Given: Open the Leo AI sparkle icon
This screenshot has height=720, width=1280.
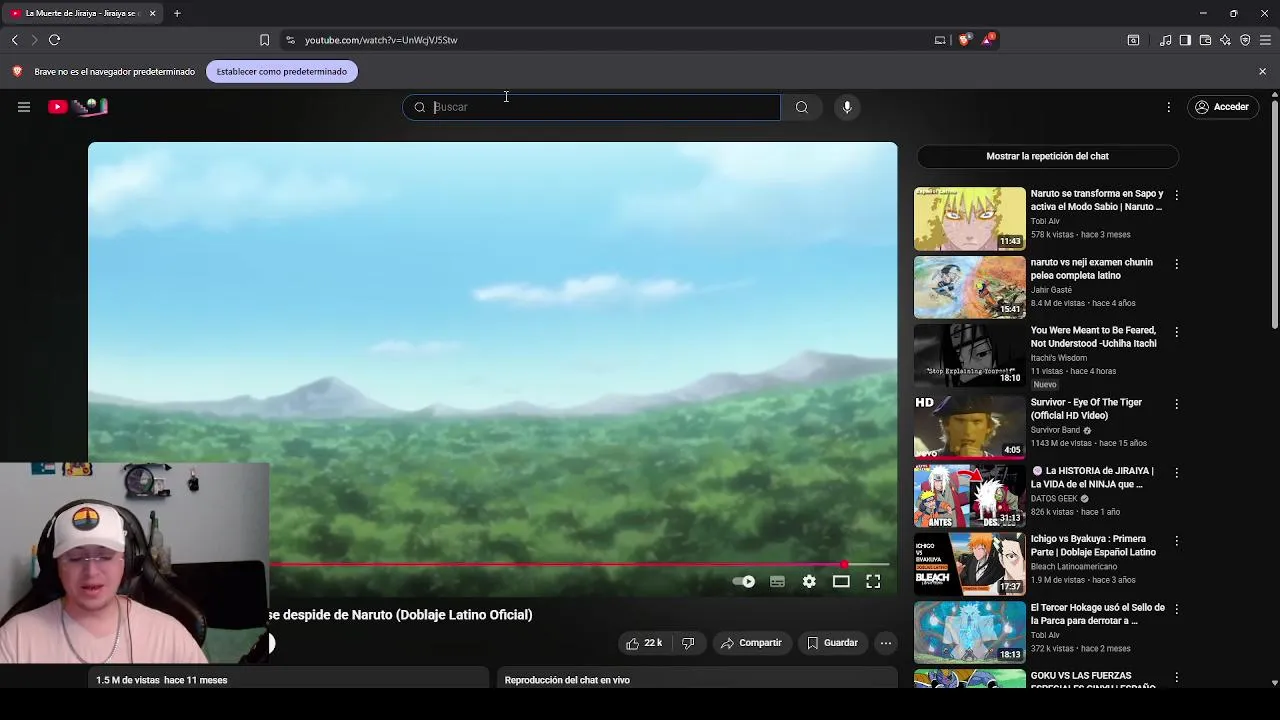Looking at the screenshot, I should [x=1225, y=40].
